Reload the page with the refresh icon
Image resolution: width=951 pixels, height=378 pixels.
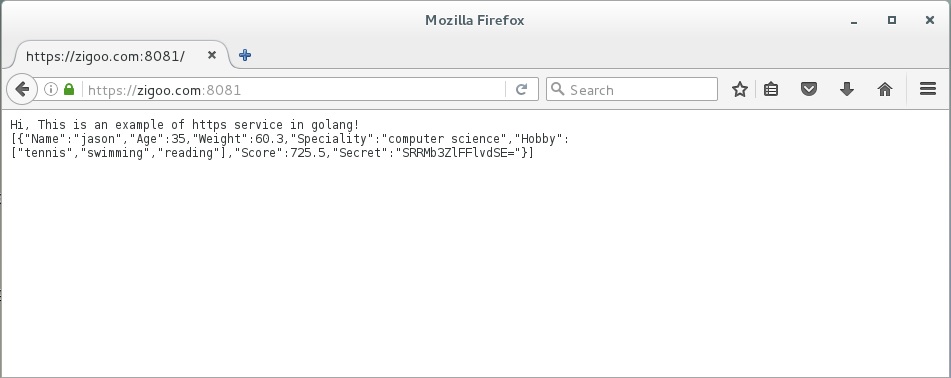click(x=521, y=90)
